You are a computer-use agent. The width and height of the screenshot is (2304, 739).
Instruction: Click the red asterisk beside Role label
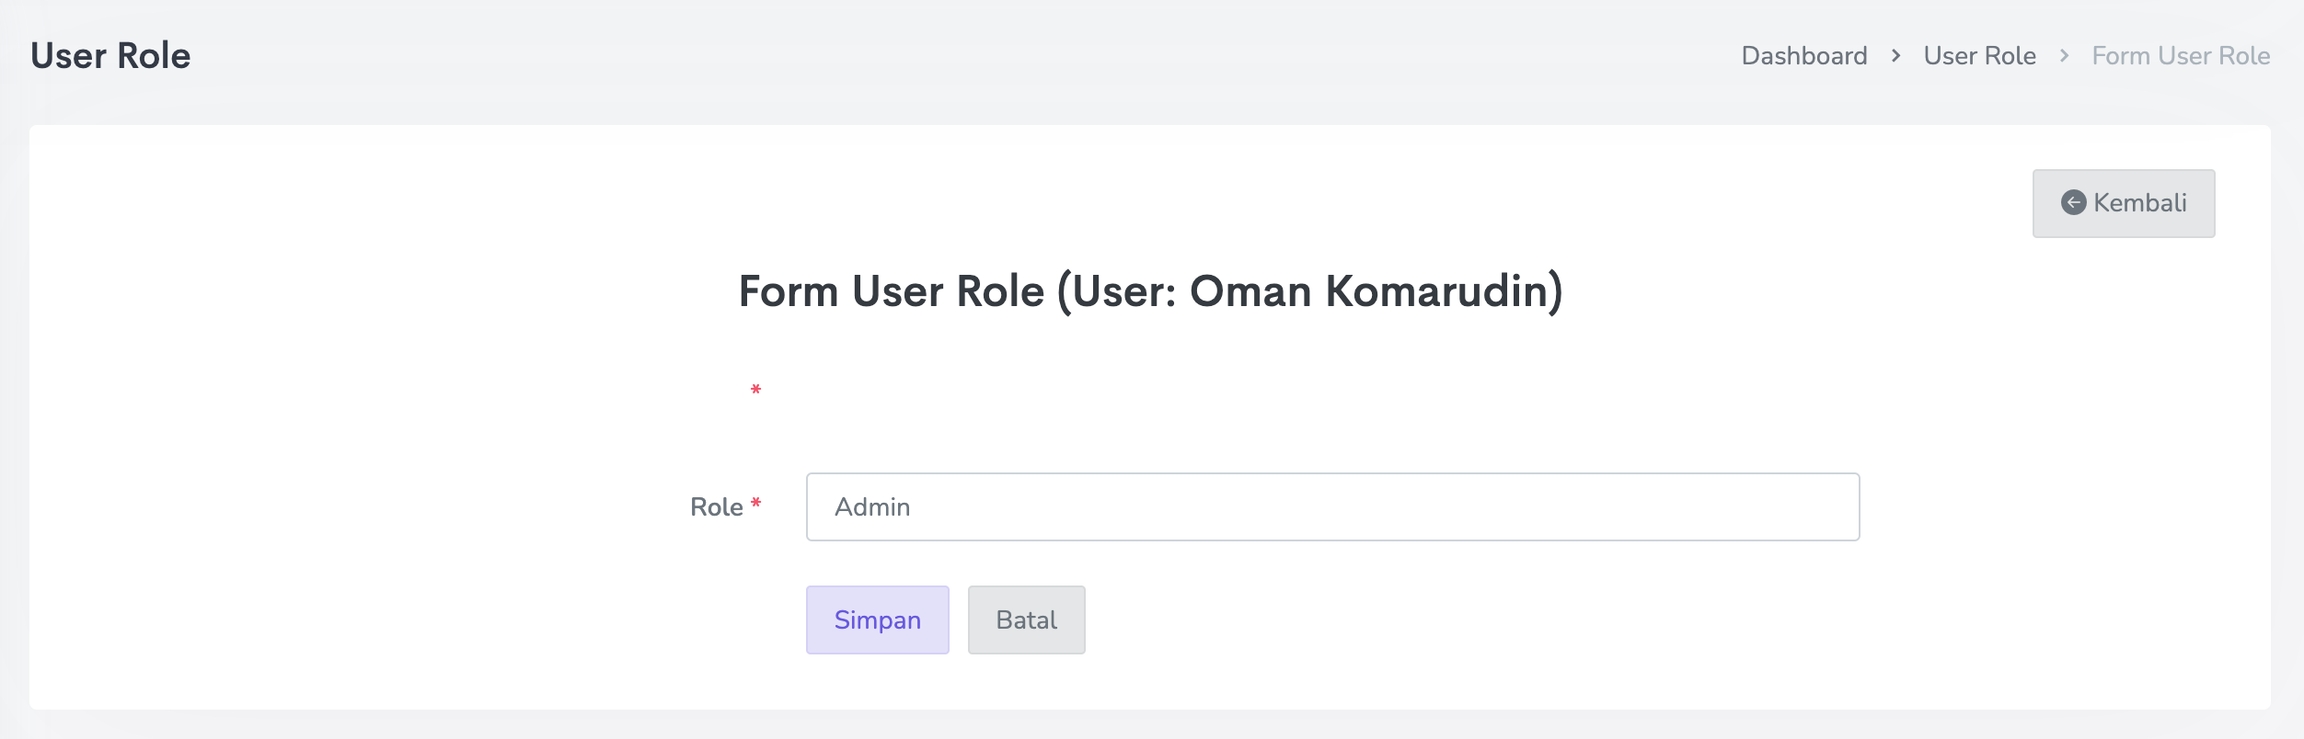[x=756, y=505]
